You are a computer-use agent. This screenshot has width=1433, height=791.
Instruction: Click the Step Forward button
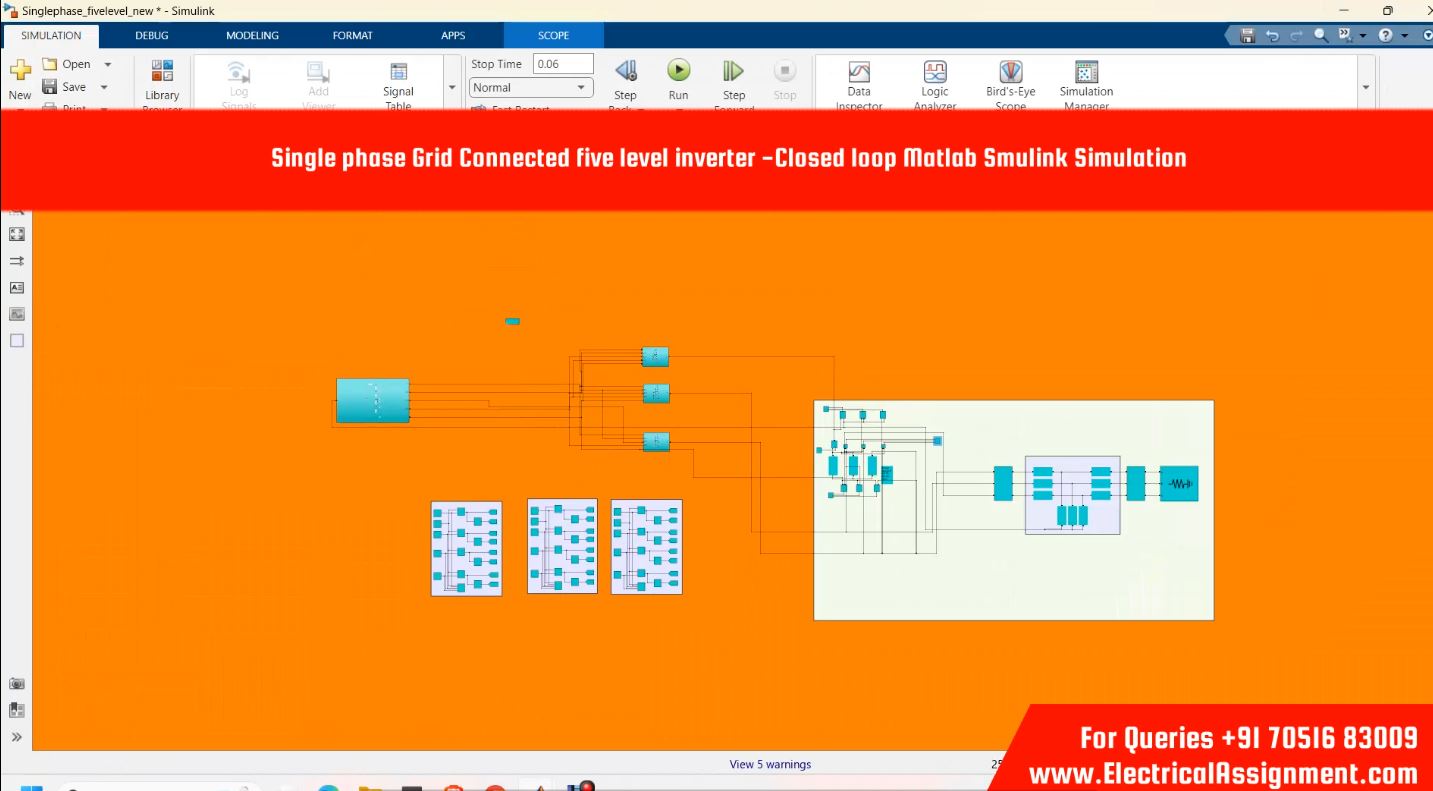733,71
